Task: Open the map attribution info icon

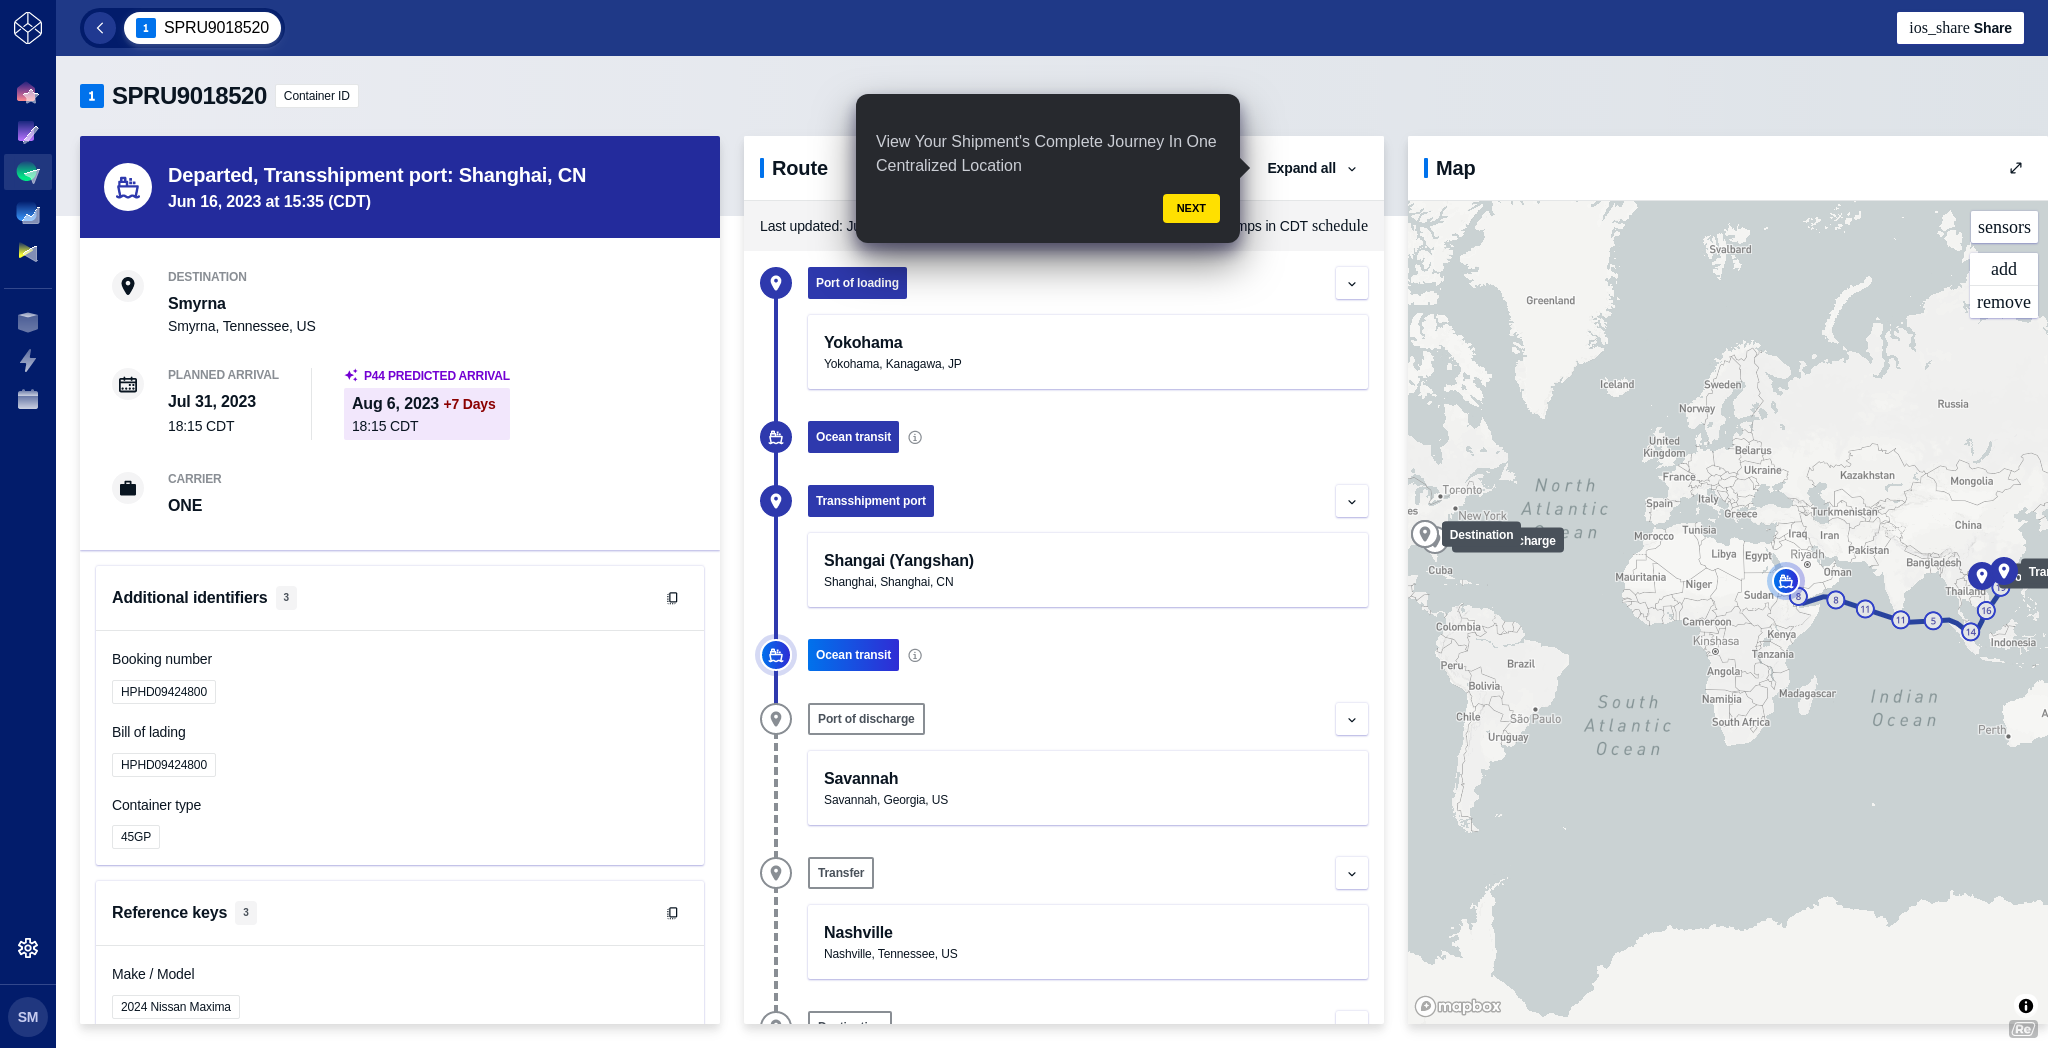Action: [2025, 1006]
